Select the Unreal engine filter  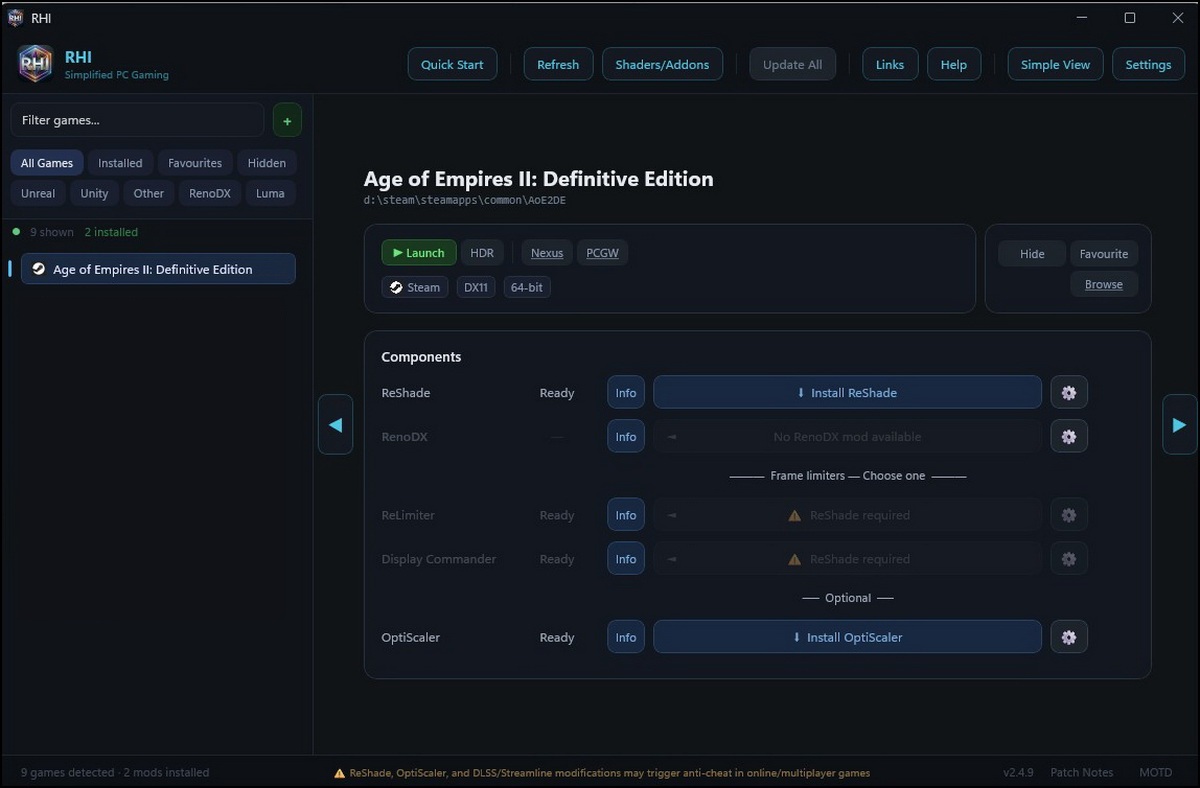pyautogui.click(x=38, y=193)
